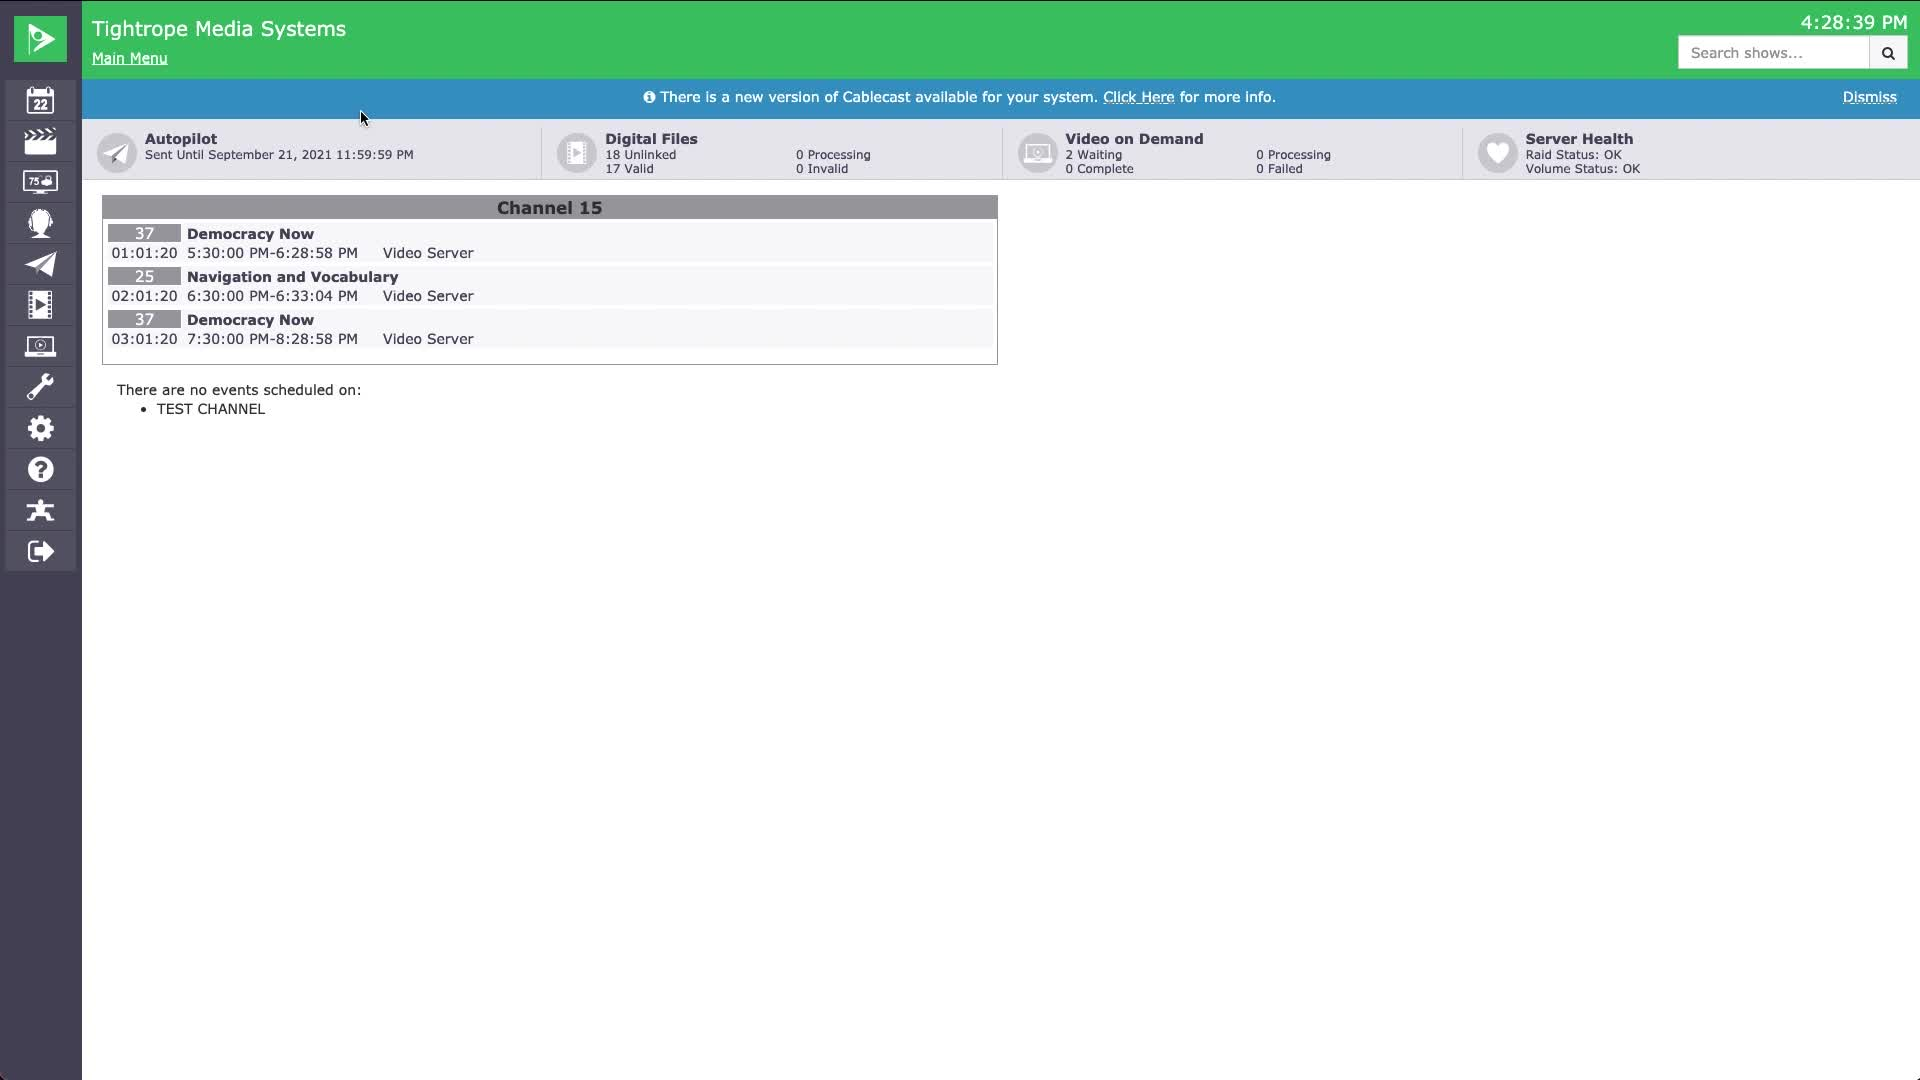The width and height of the screenshot is (1920, 1080).
Task: Follow the Click Here update link
Action: 1138,97
